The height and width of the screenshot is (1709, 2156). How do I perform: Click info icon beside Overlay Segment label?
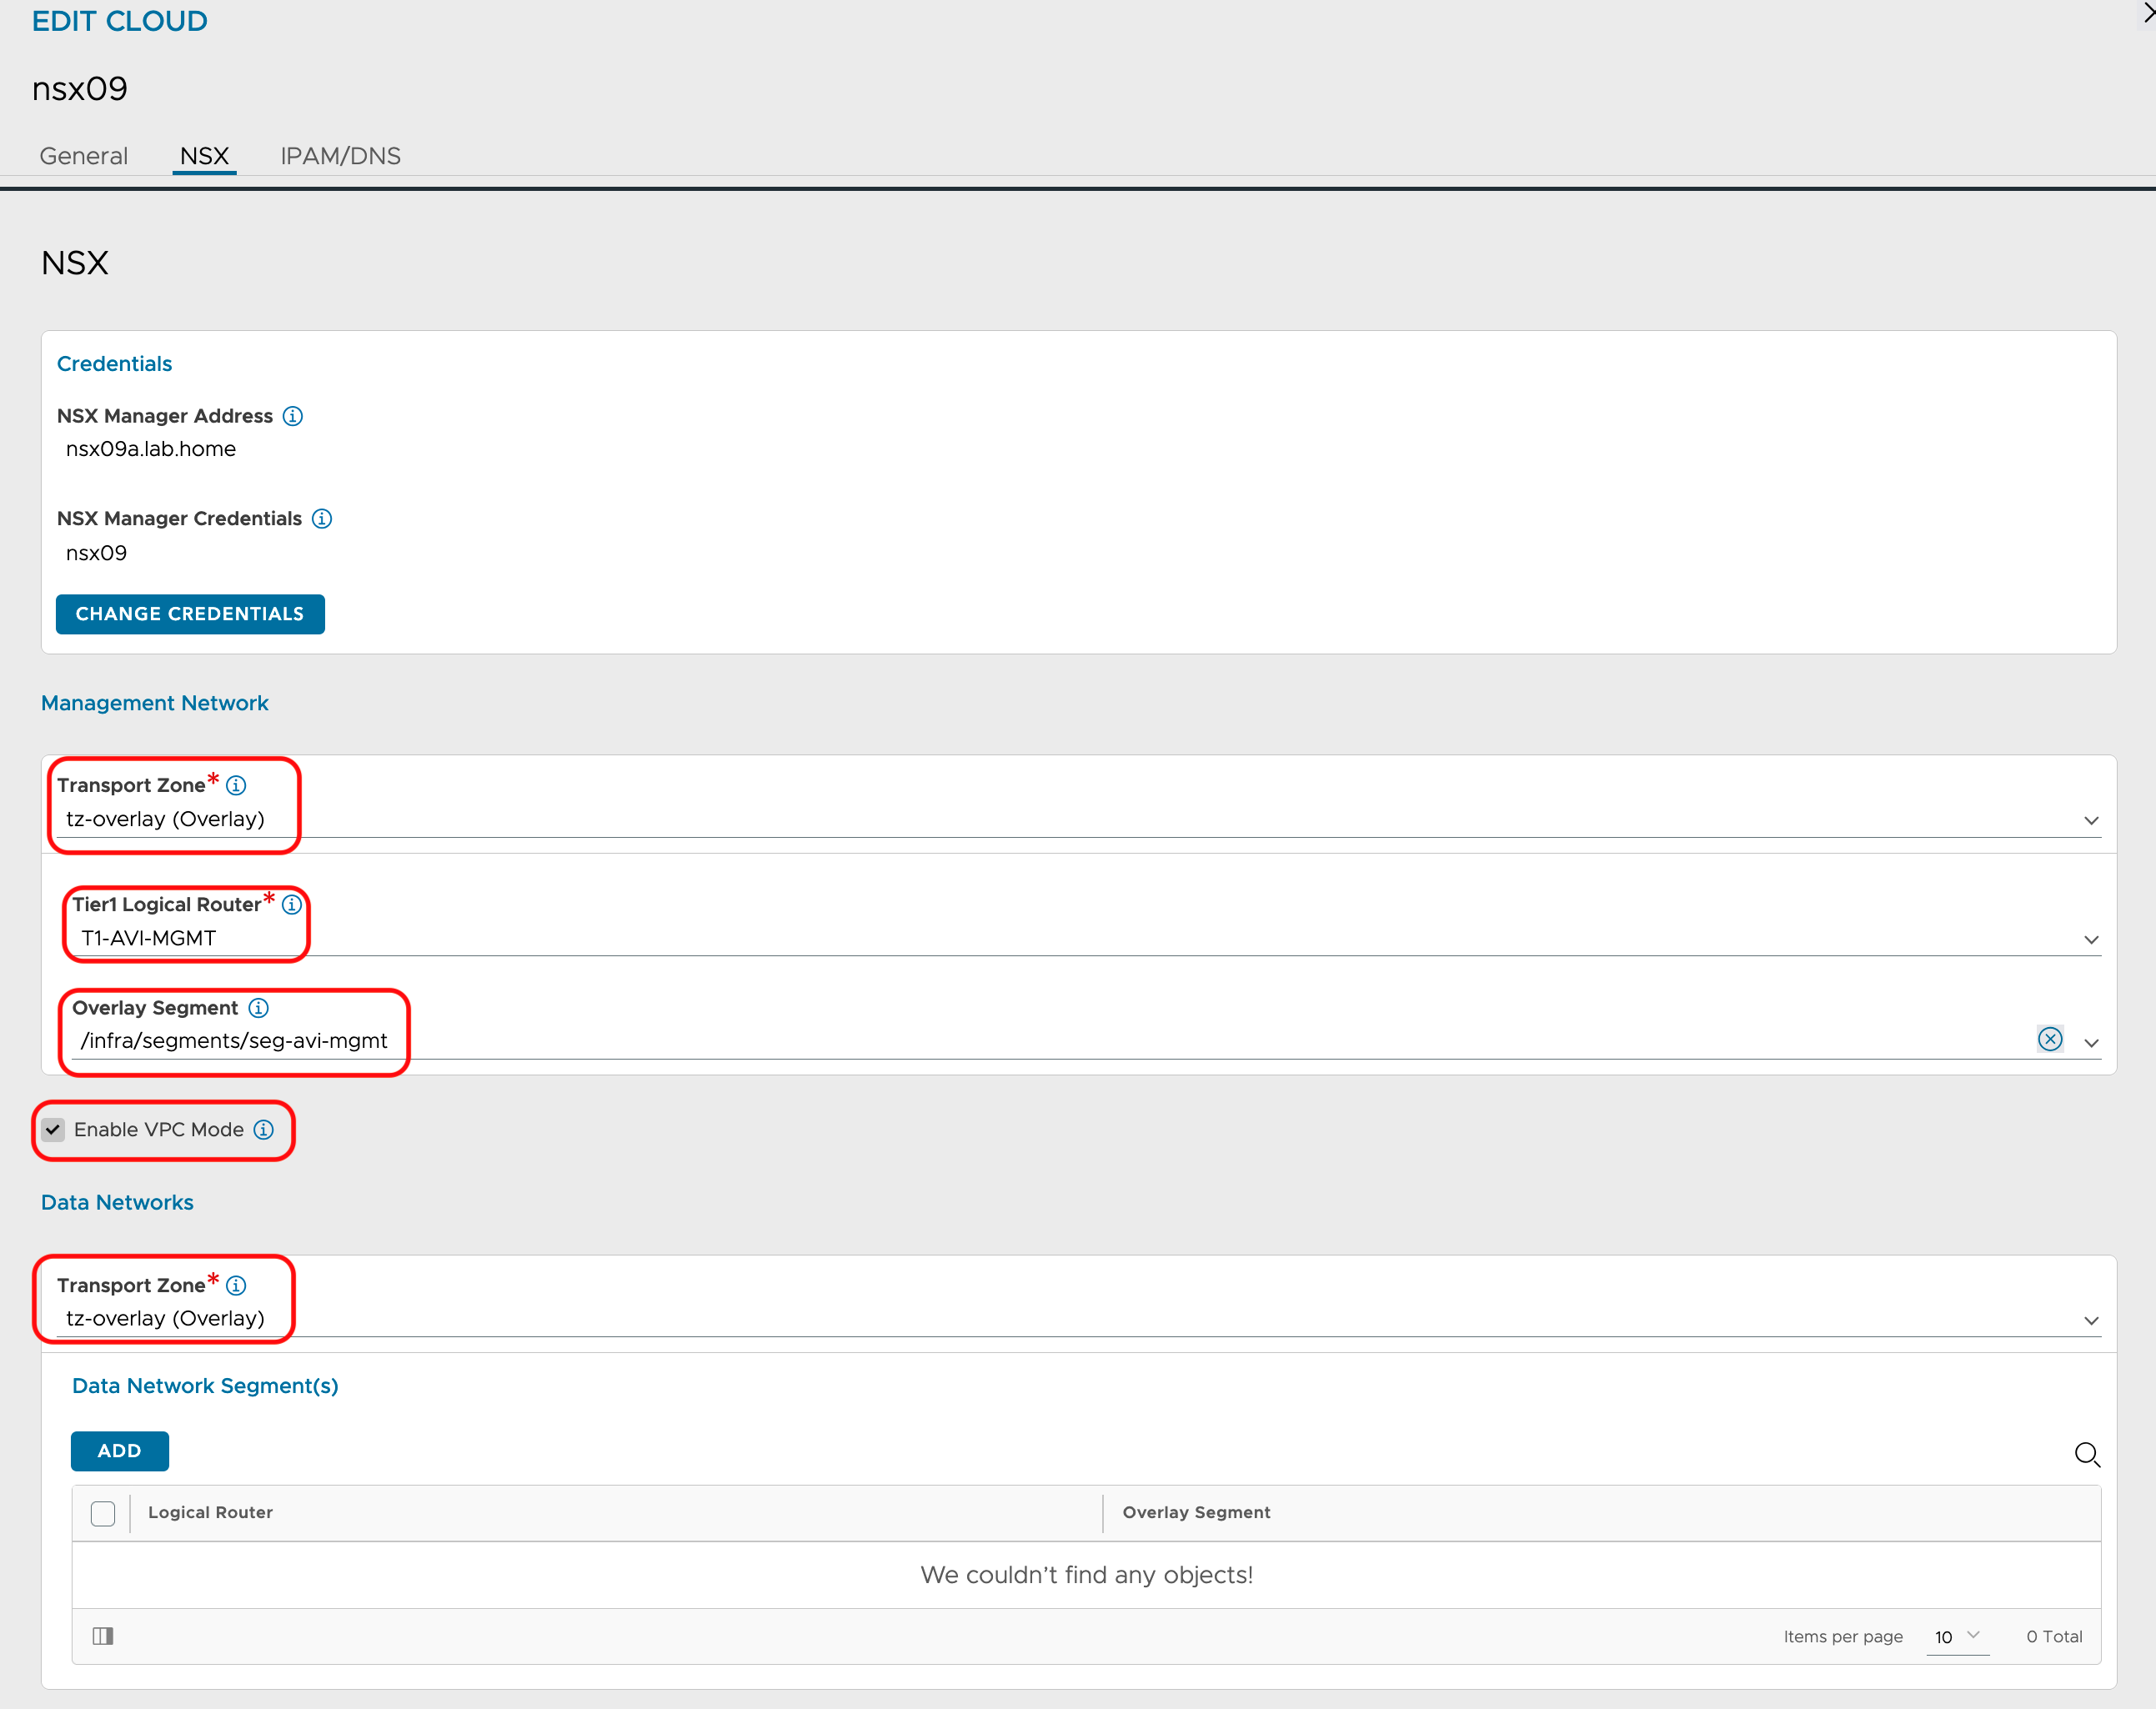coord(258,1008)
